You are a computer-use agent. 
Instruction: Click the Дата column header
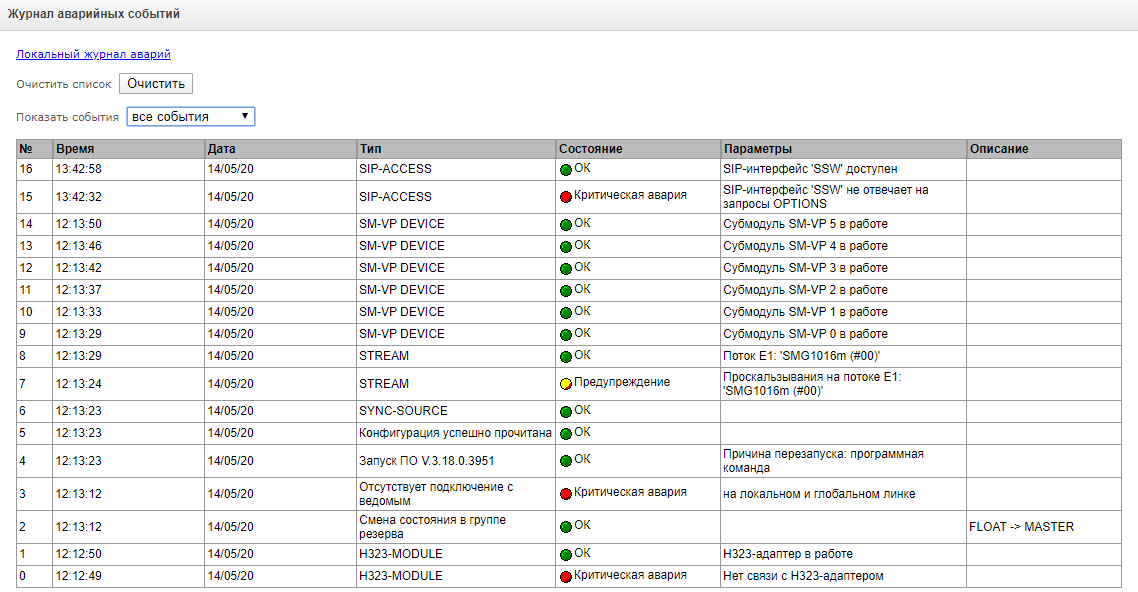coord(280,149)
